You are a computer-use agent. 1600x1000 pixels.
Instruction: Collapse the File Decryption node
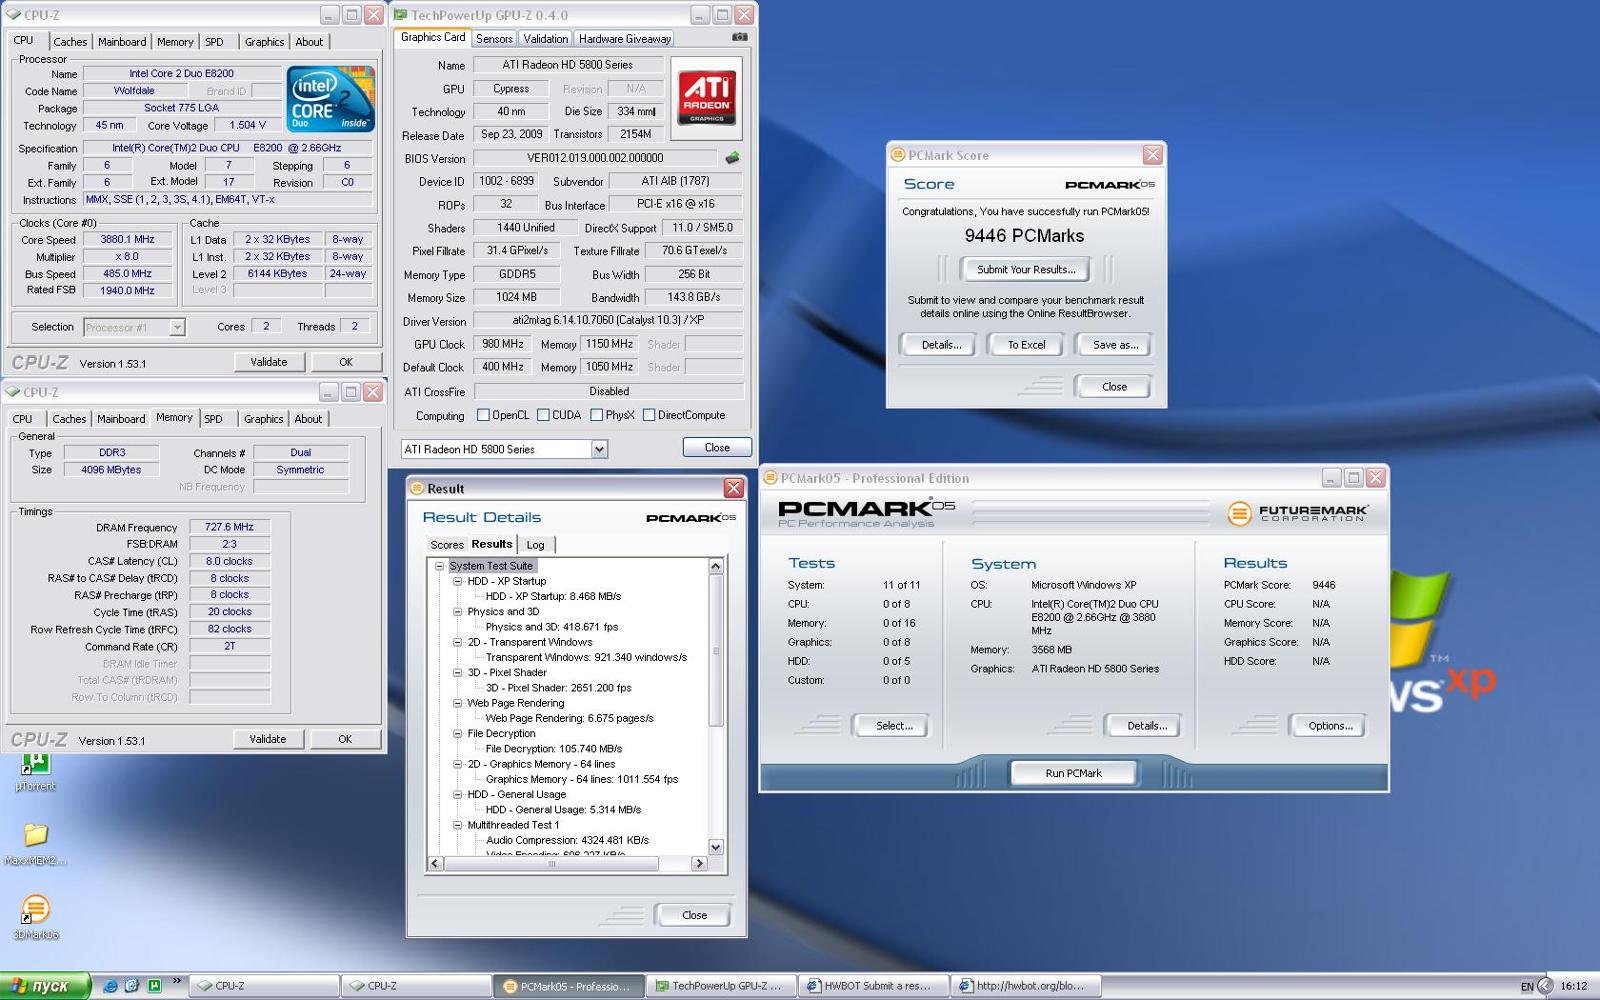(457, 733)
